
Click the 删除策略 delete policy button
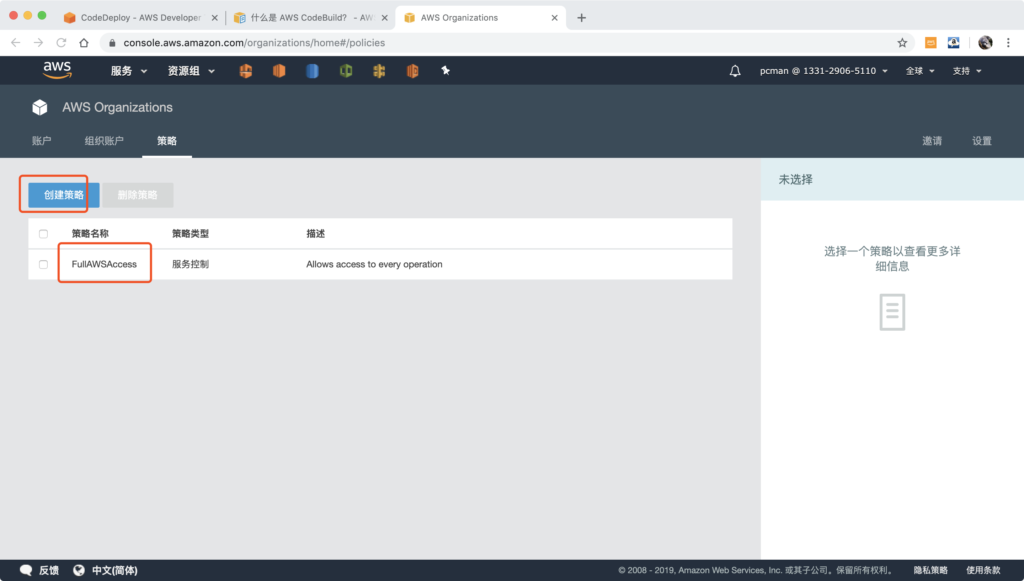click(x=137, y=195)
